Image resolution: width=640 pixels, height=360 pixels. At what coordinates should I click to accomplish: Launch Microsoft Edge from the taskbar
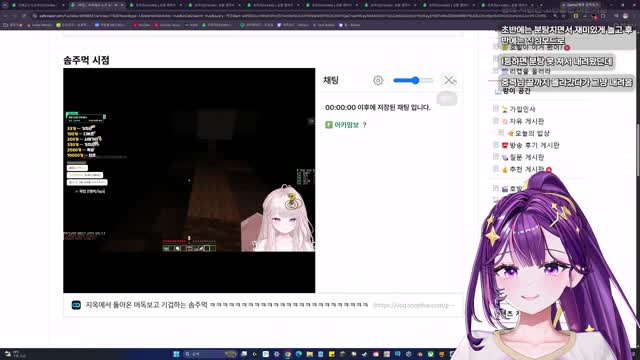point(298,354)
